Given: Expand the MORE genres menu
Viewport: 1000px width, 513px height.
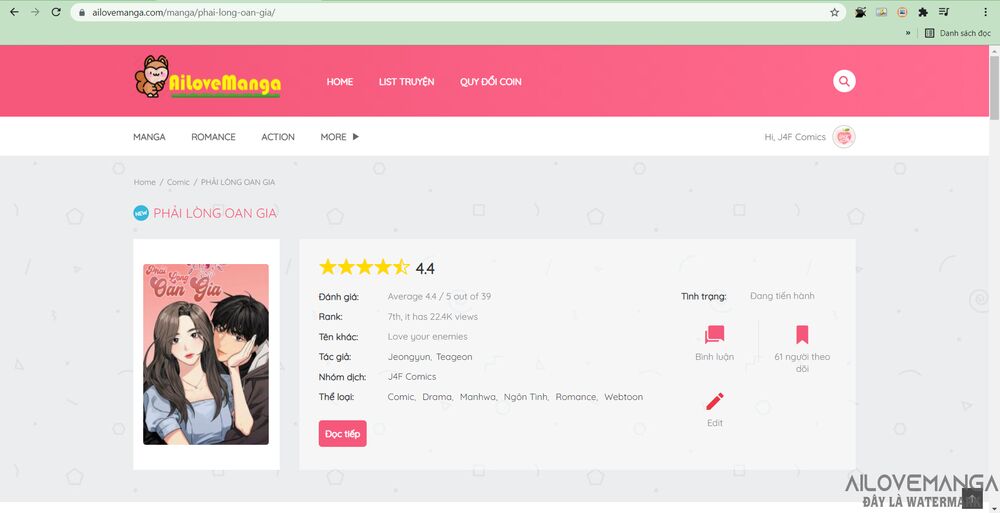Looking at the screenshot, I should [339, 137].
